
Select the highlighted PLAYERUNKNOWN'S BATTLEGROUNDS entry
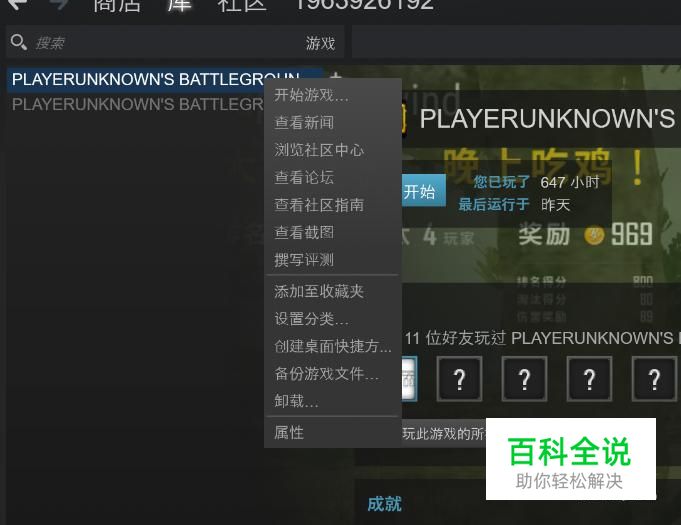click(136, 79)
